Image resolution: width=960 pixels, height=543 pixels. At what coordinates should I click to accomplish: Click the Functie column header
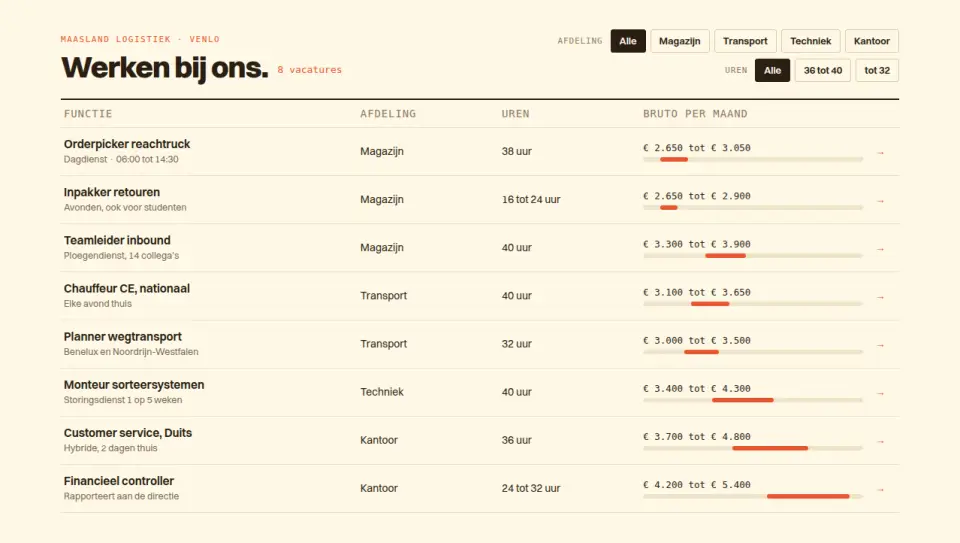click(x=88, y=114)
